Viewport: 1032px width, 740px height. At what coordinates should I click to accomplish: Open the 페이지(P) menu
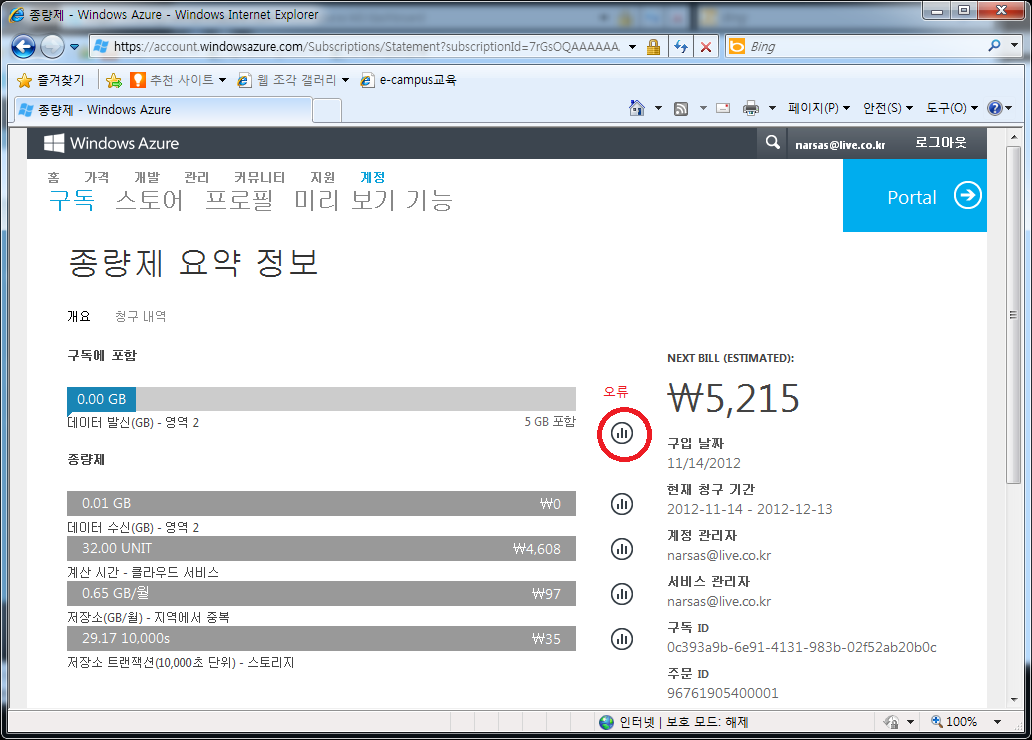(x=819, y=108)
